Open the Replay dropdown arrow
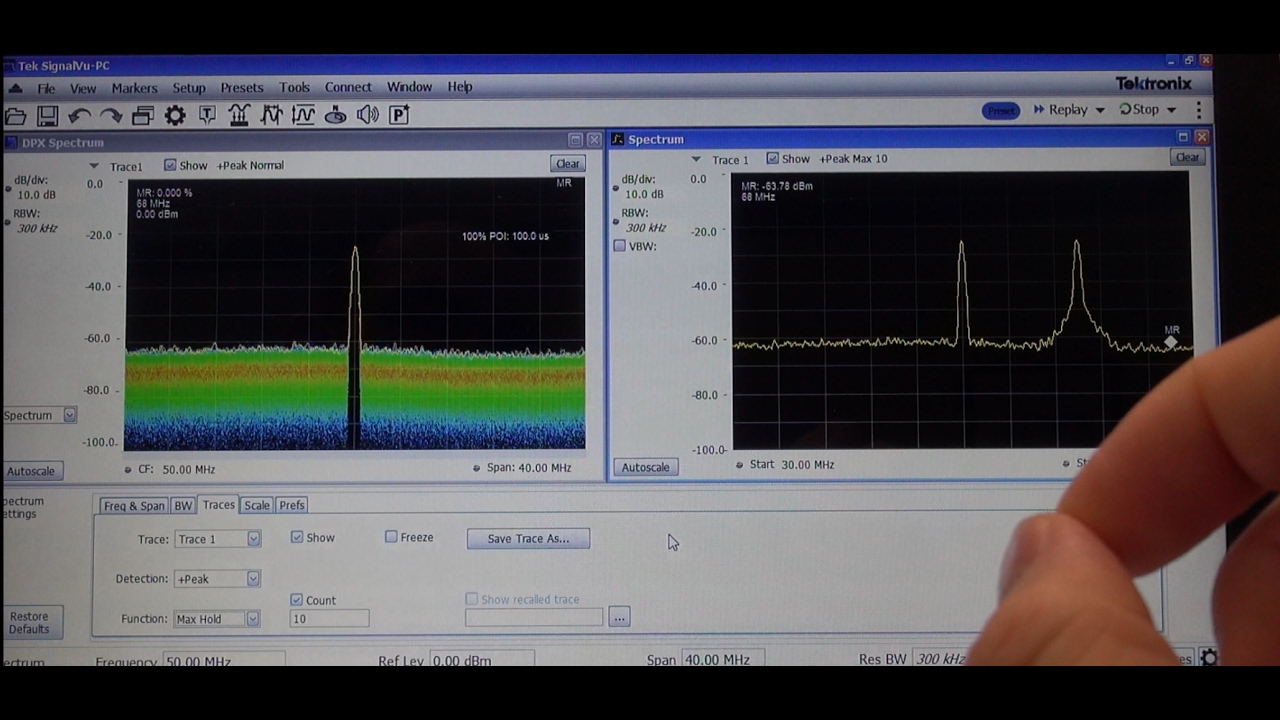 (x=1100, y=110)
